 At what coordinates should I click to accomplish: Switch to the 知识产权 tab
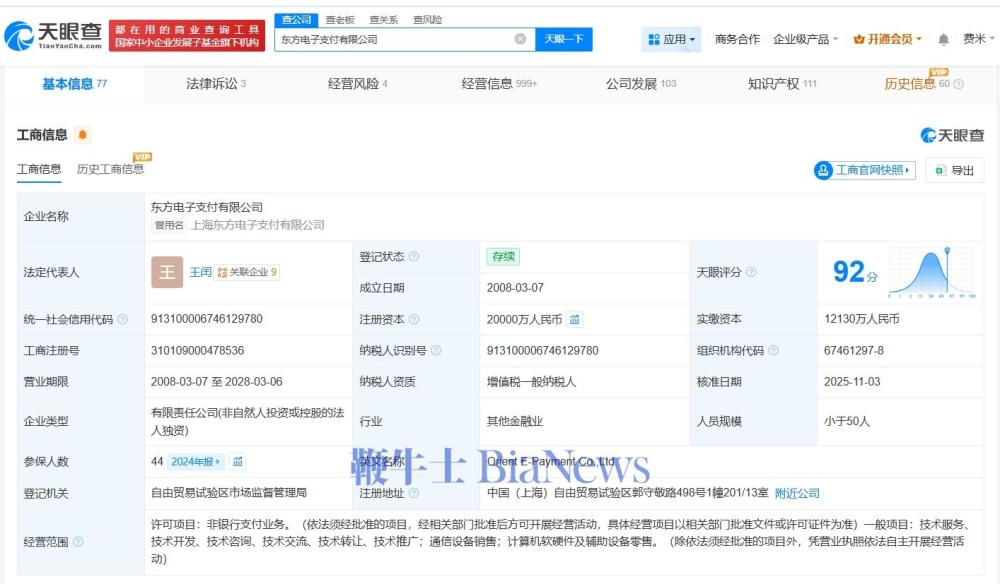pos(782,84)
